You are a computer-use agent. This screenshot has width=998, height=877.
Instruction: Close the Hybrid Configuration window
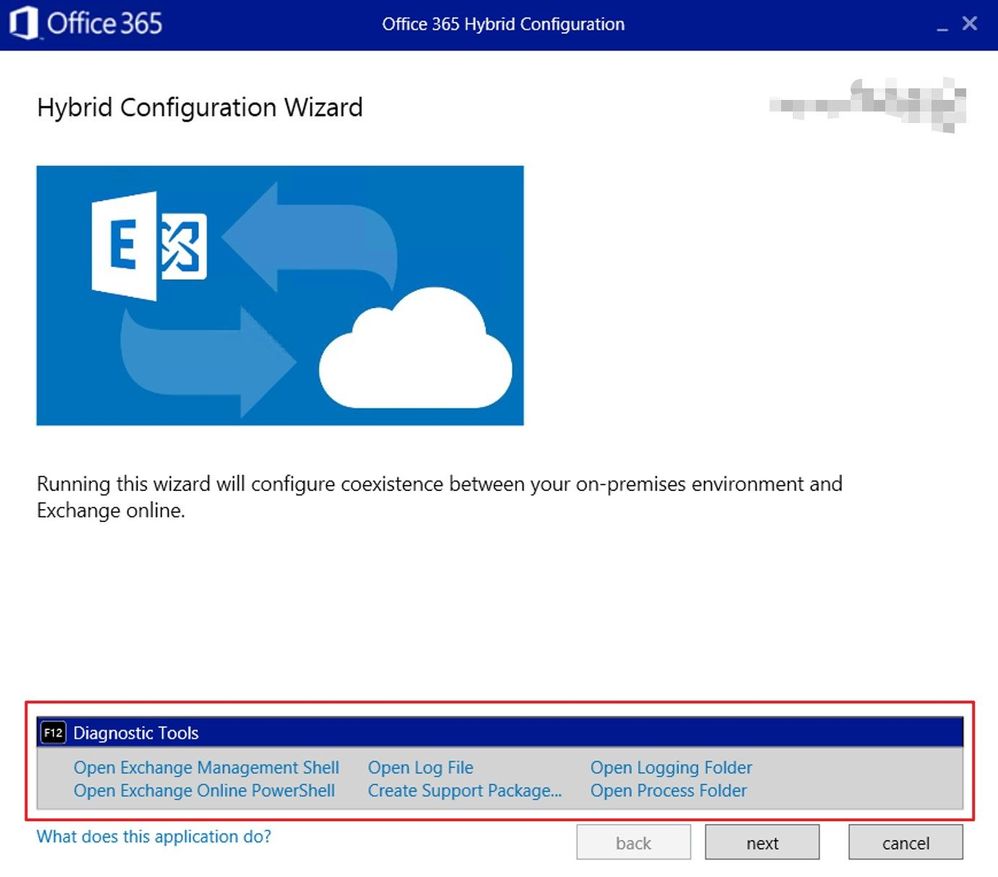click(969, 24)
